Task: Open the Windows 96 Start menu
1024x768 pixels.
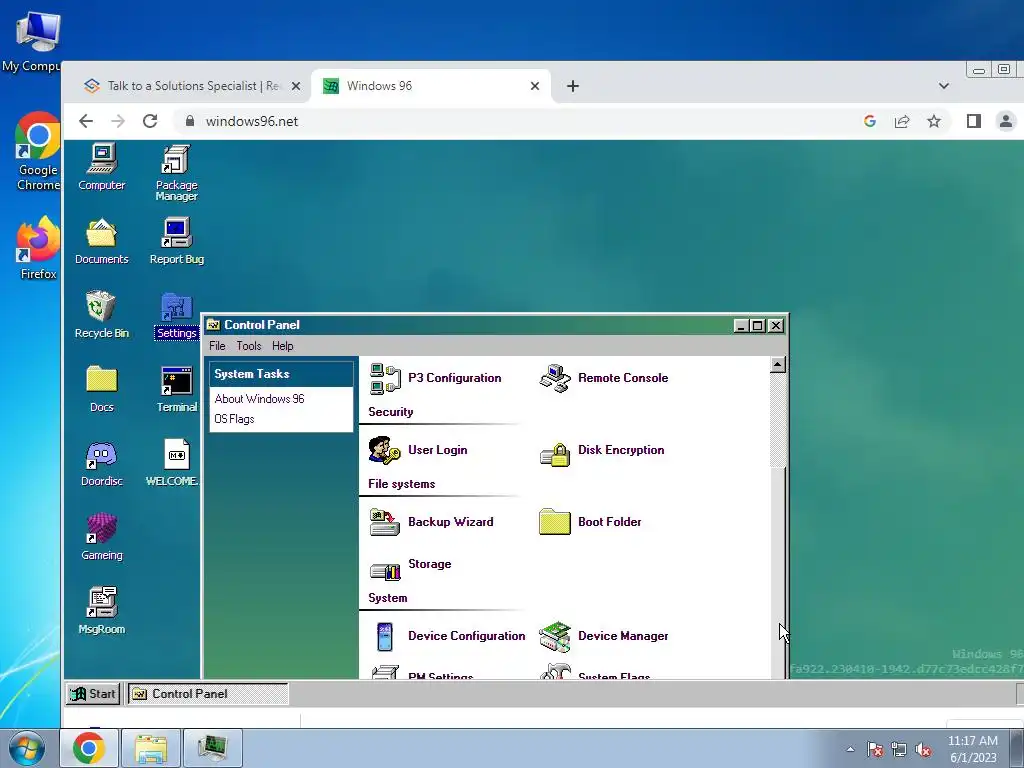Action: [93, 694]
